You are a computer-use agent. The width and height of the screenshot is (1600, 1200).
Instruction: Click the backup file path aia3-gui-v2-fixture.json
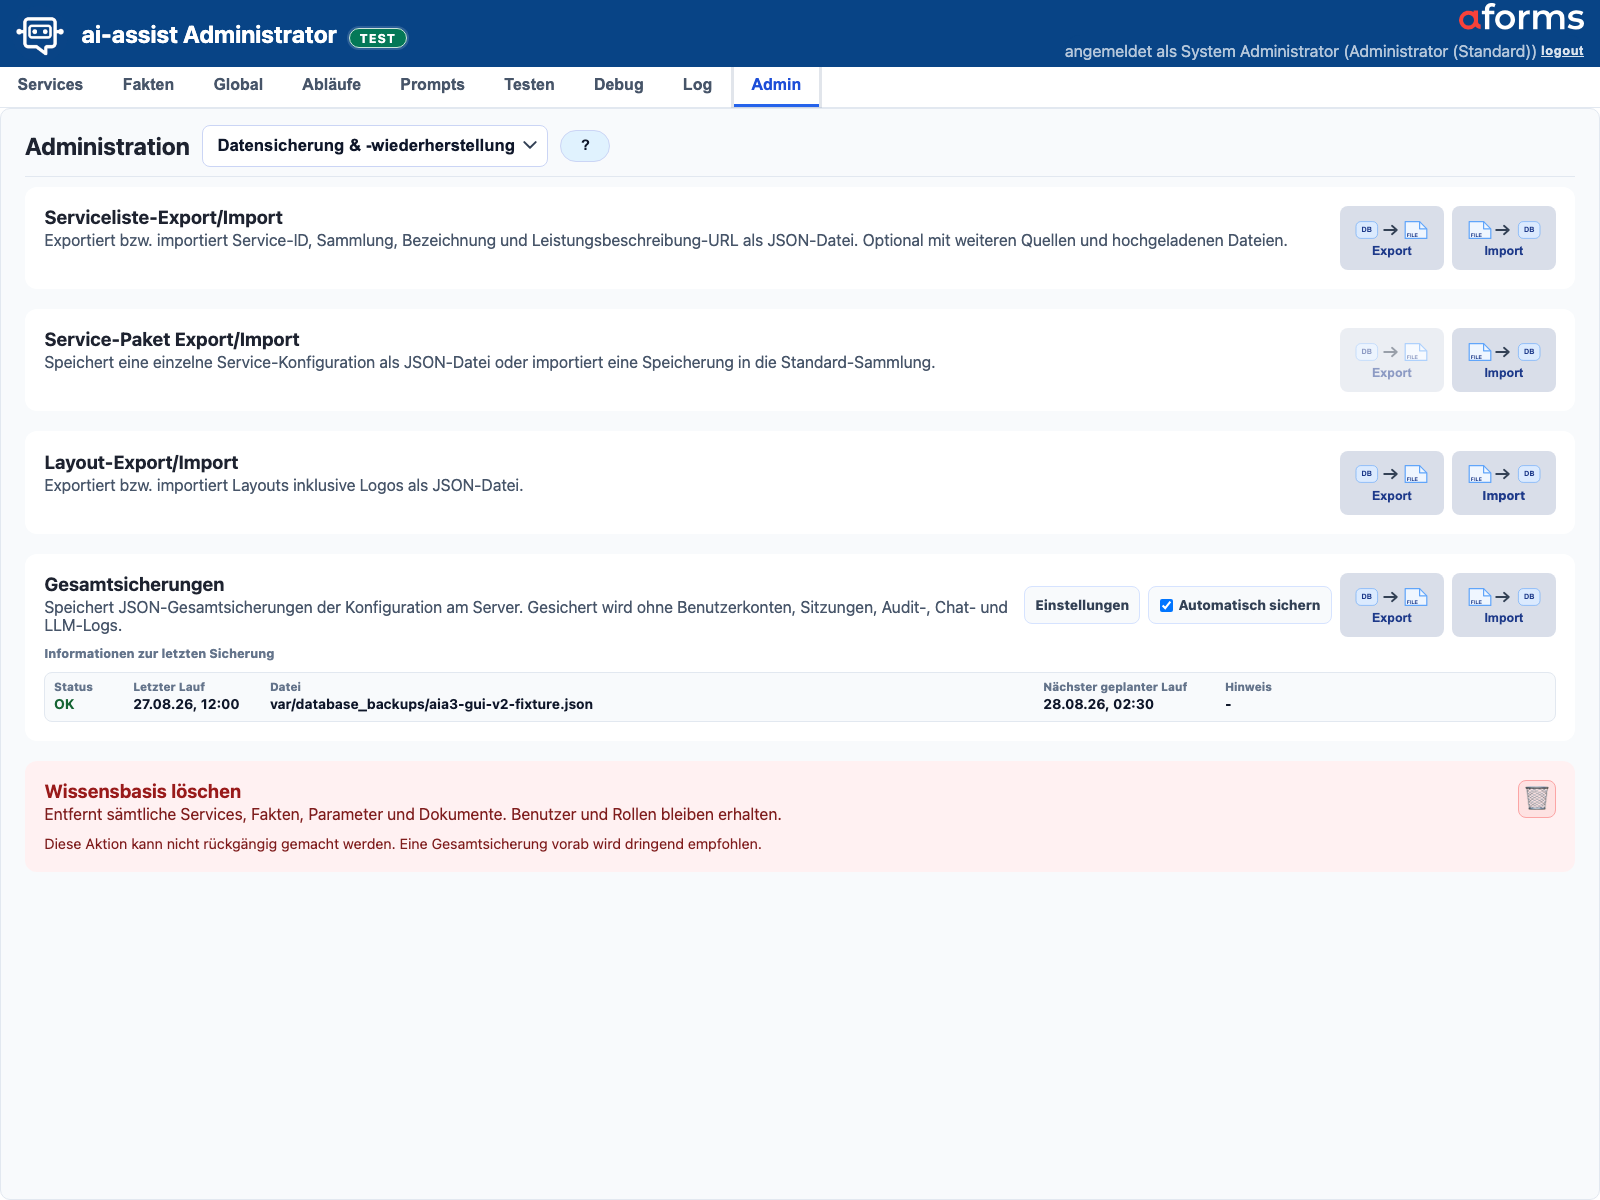[x=431, y=704]
